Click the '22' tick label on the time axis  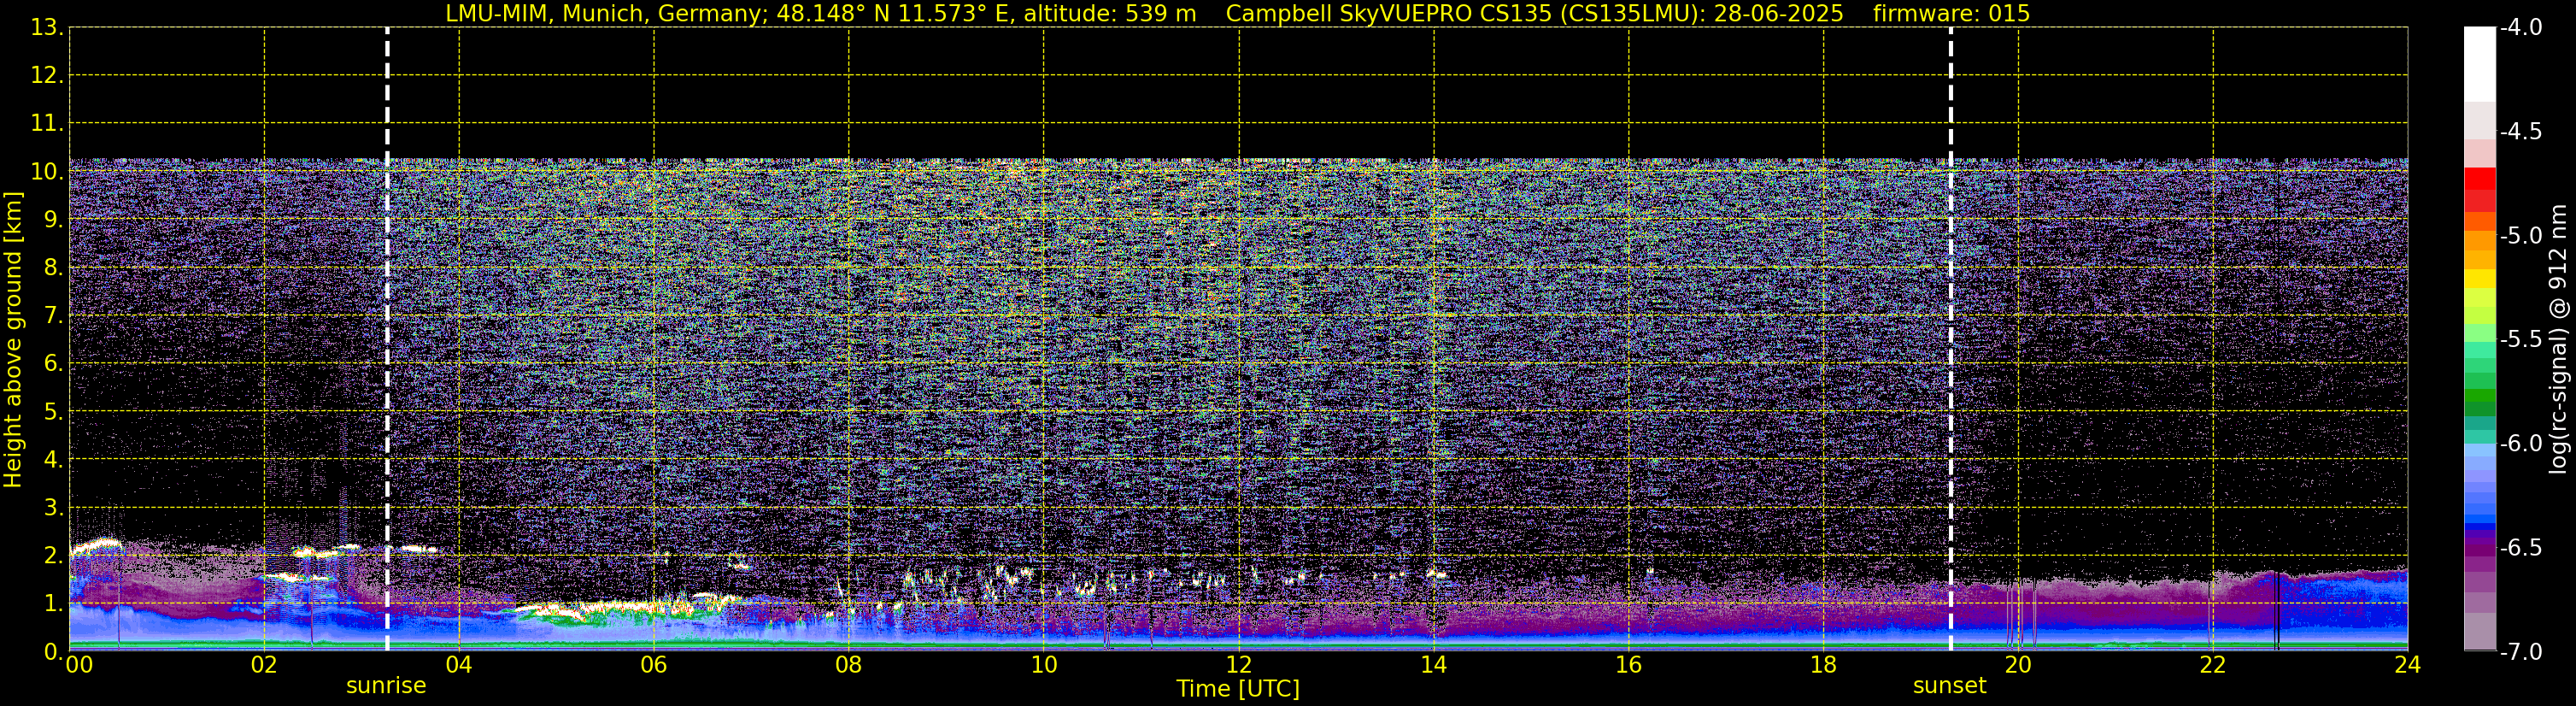pos(2213,665)
